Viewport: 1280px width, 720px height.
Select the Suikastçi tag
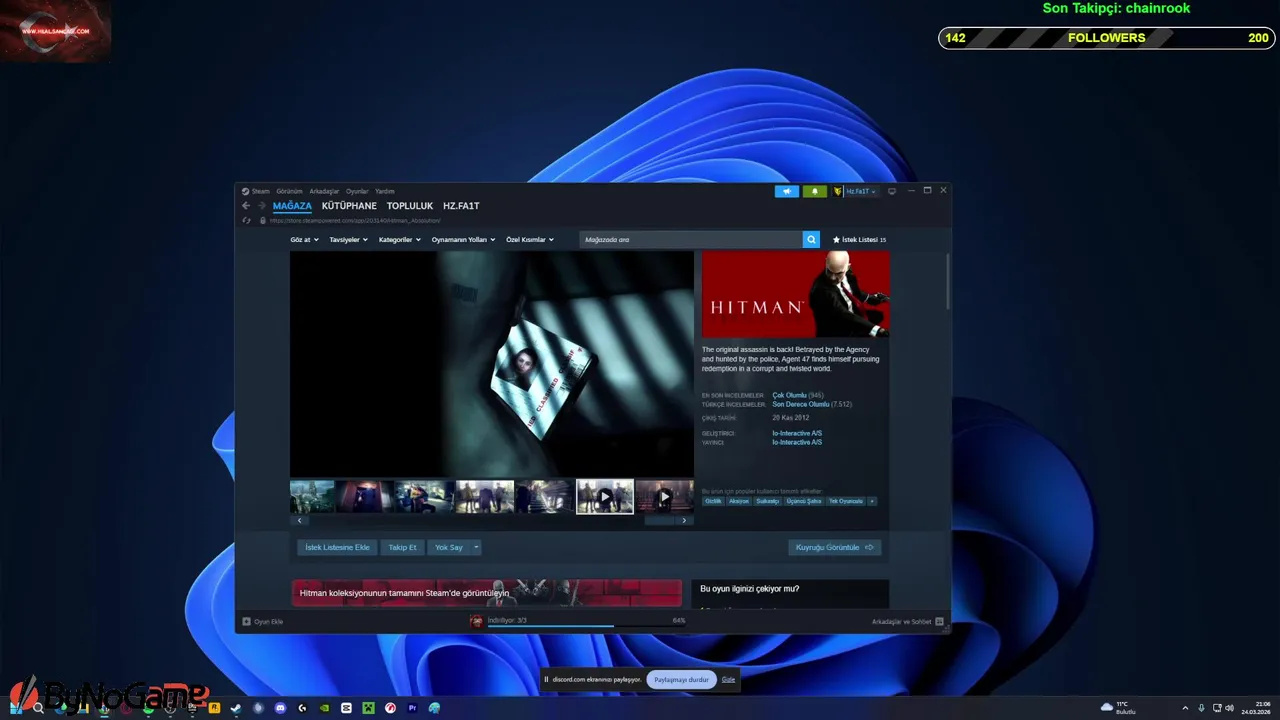coord(767,501)
